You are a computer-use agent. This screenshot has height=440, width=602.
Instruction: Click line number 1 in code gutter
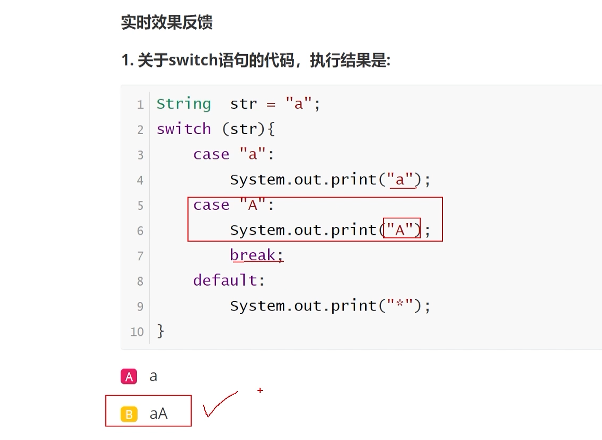tap(140, 104)
